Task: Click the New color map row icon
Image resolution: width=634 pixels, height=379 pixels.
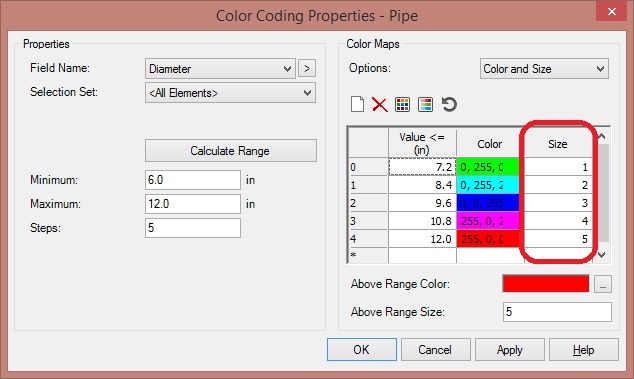Action: pos(357,104)
